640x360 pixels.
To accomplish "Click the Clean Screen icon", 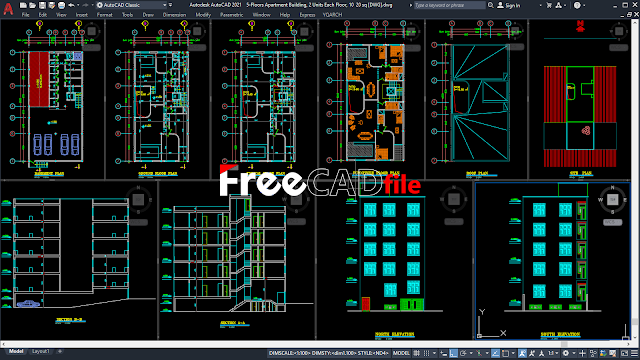I will 625,353.
